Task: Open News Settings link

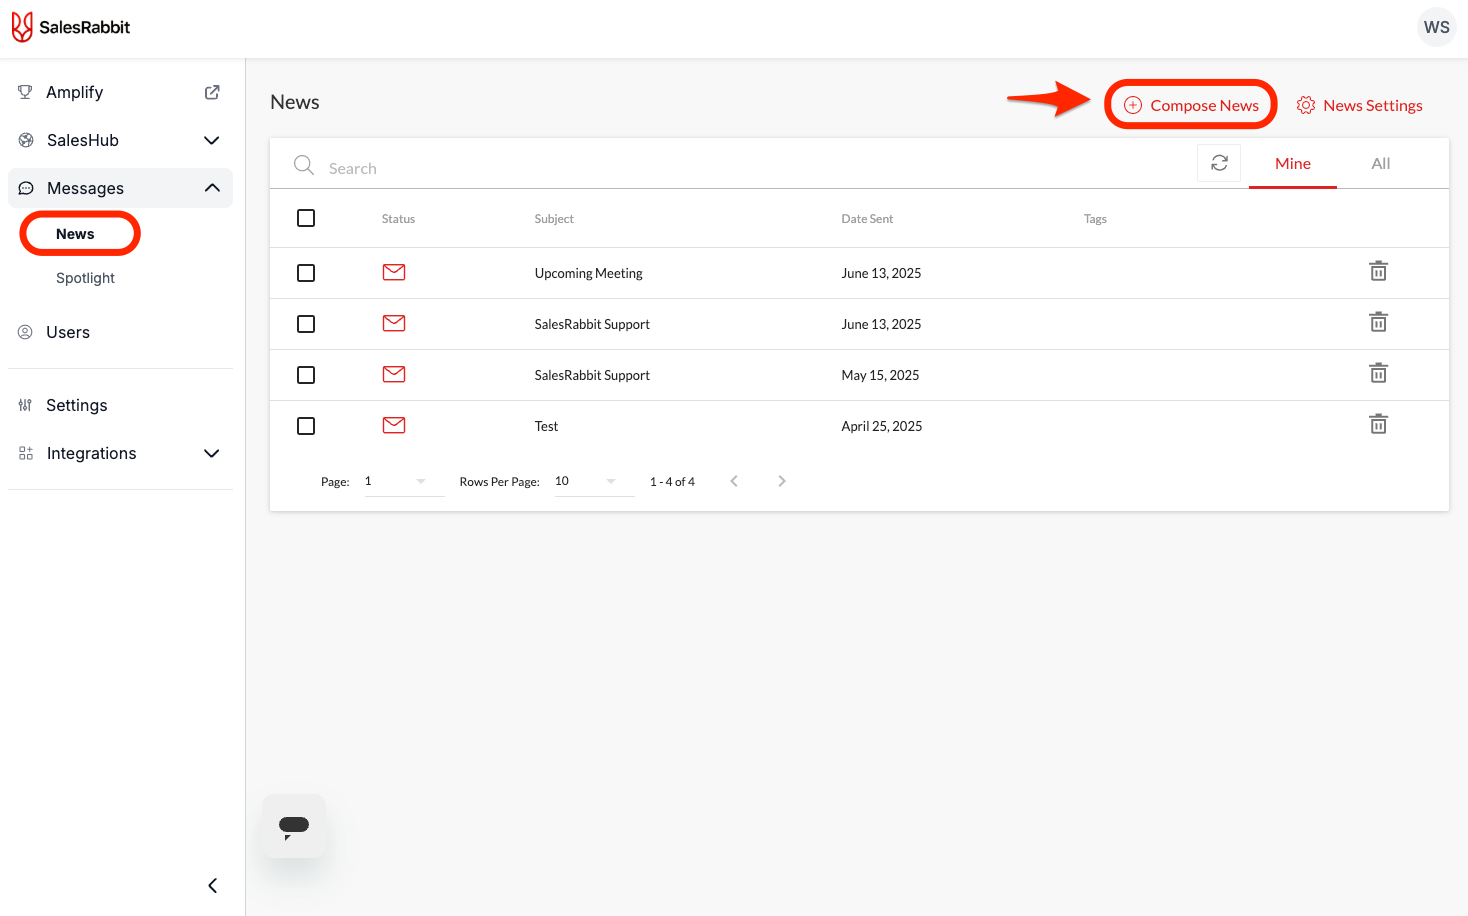Action: [x=1360, y=105]
